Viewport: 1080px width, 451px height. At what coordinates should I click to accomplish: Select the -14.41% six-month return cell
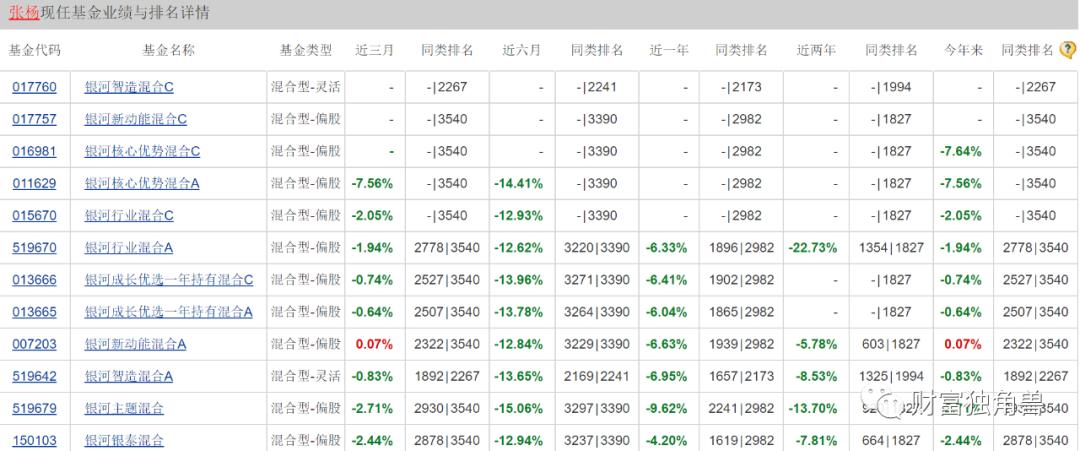pyautogui.click(x=518, y=184)
